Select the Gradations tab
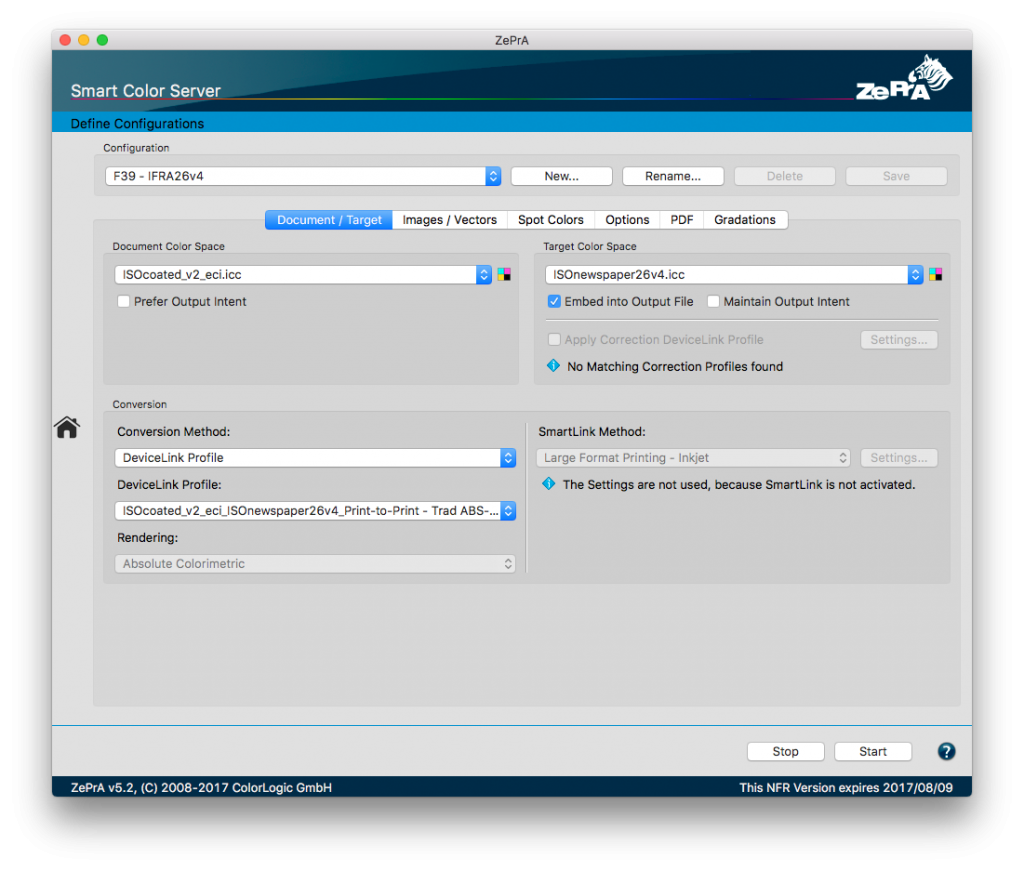 (745, 220)
